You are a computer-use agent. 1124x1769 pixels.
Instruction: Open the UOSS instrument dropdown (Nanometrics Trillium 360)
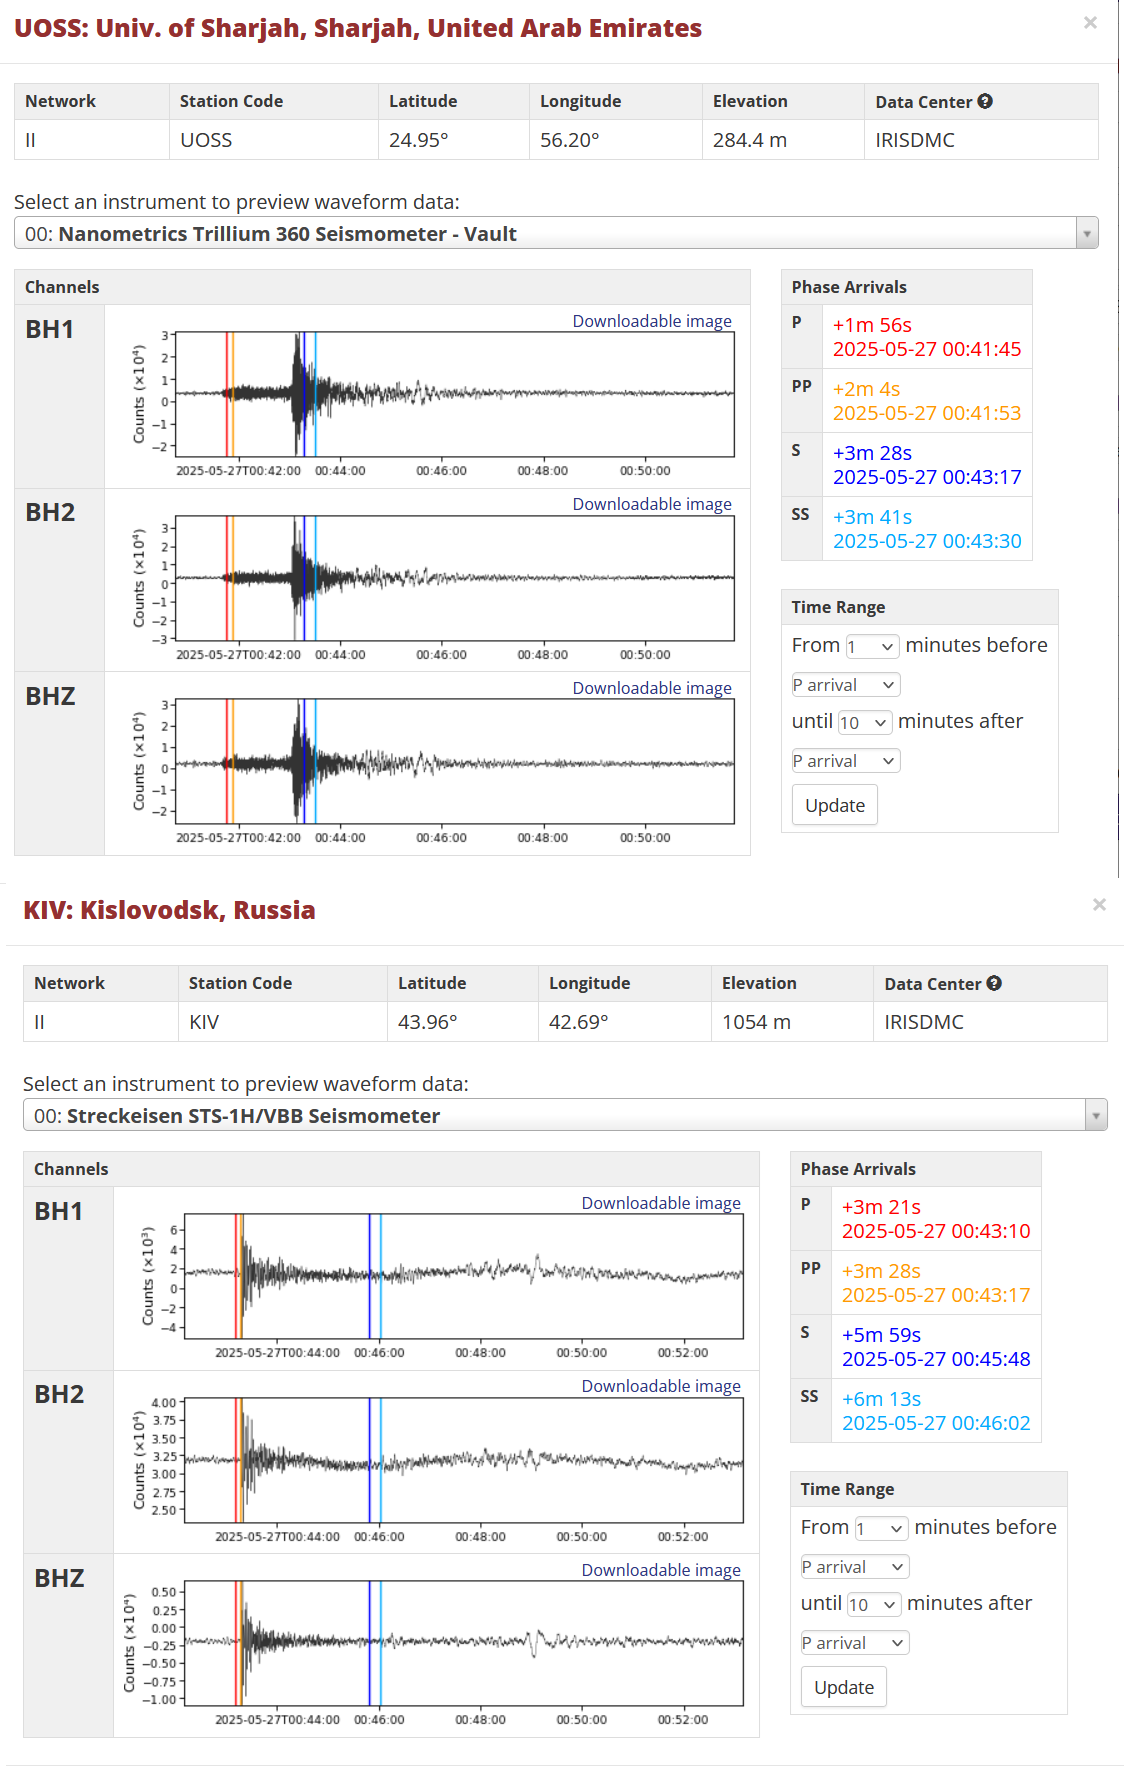point(556,233)
